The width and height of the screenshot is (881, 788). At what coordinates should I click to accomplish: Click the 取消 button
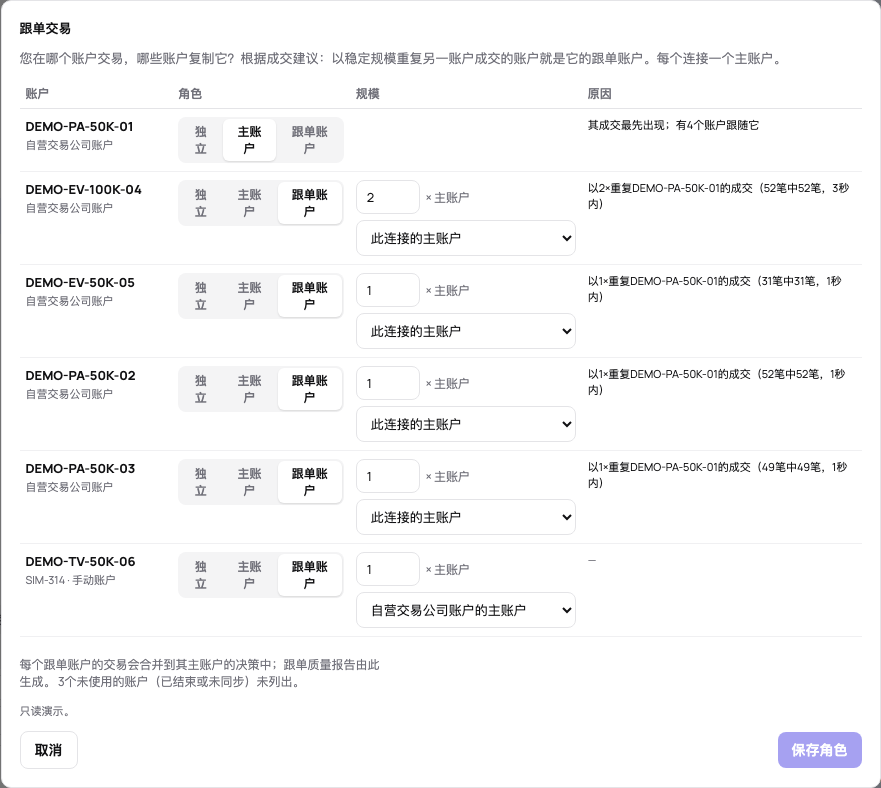click(49, 750)
